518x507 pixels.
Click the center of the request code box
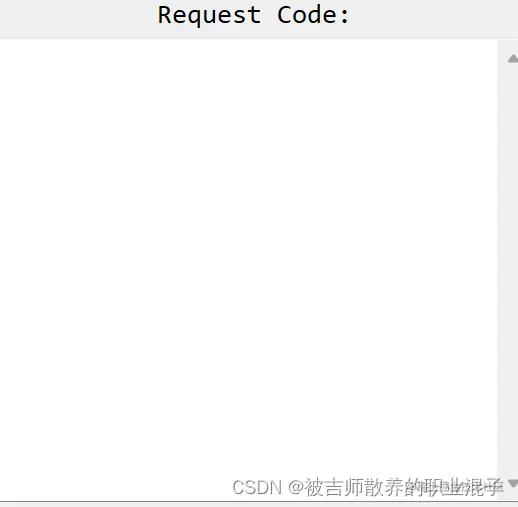pyautogui.click(x=249, y=270)
